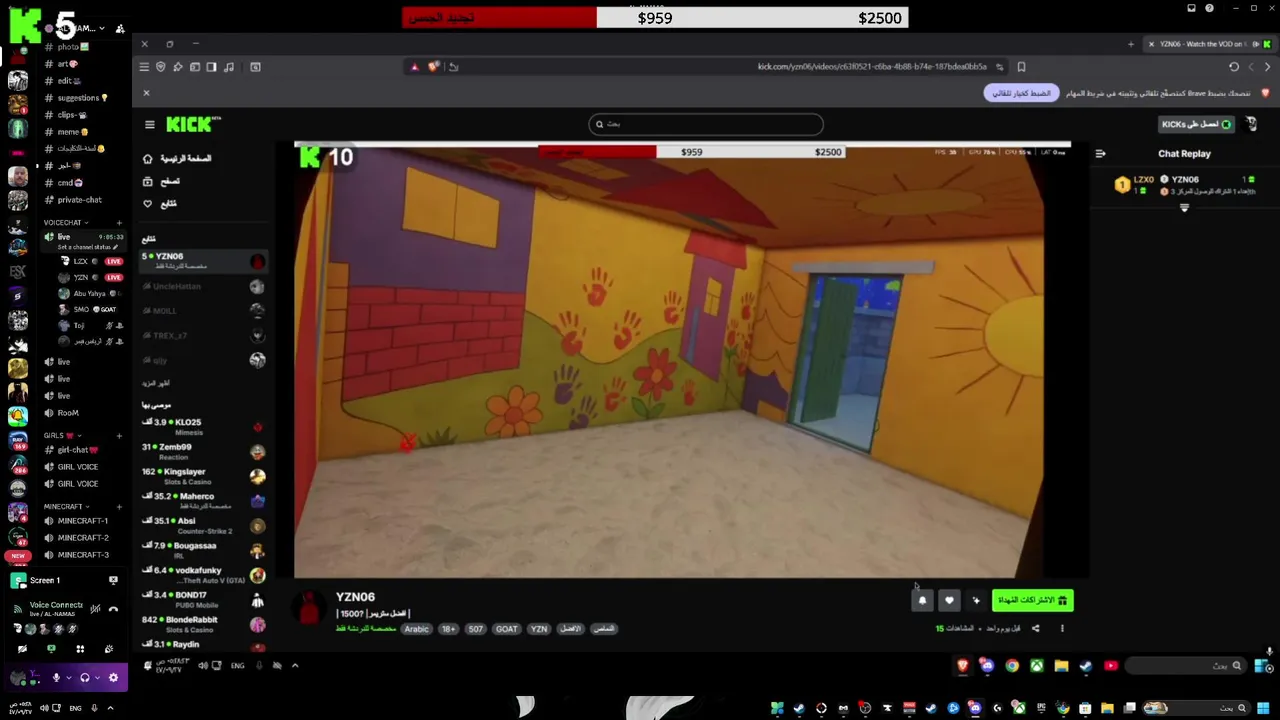Toggle Discord camera in voice panel

pyautogui.click(x=22, y=649)
